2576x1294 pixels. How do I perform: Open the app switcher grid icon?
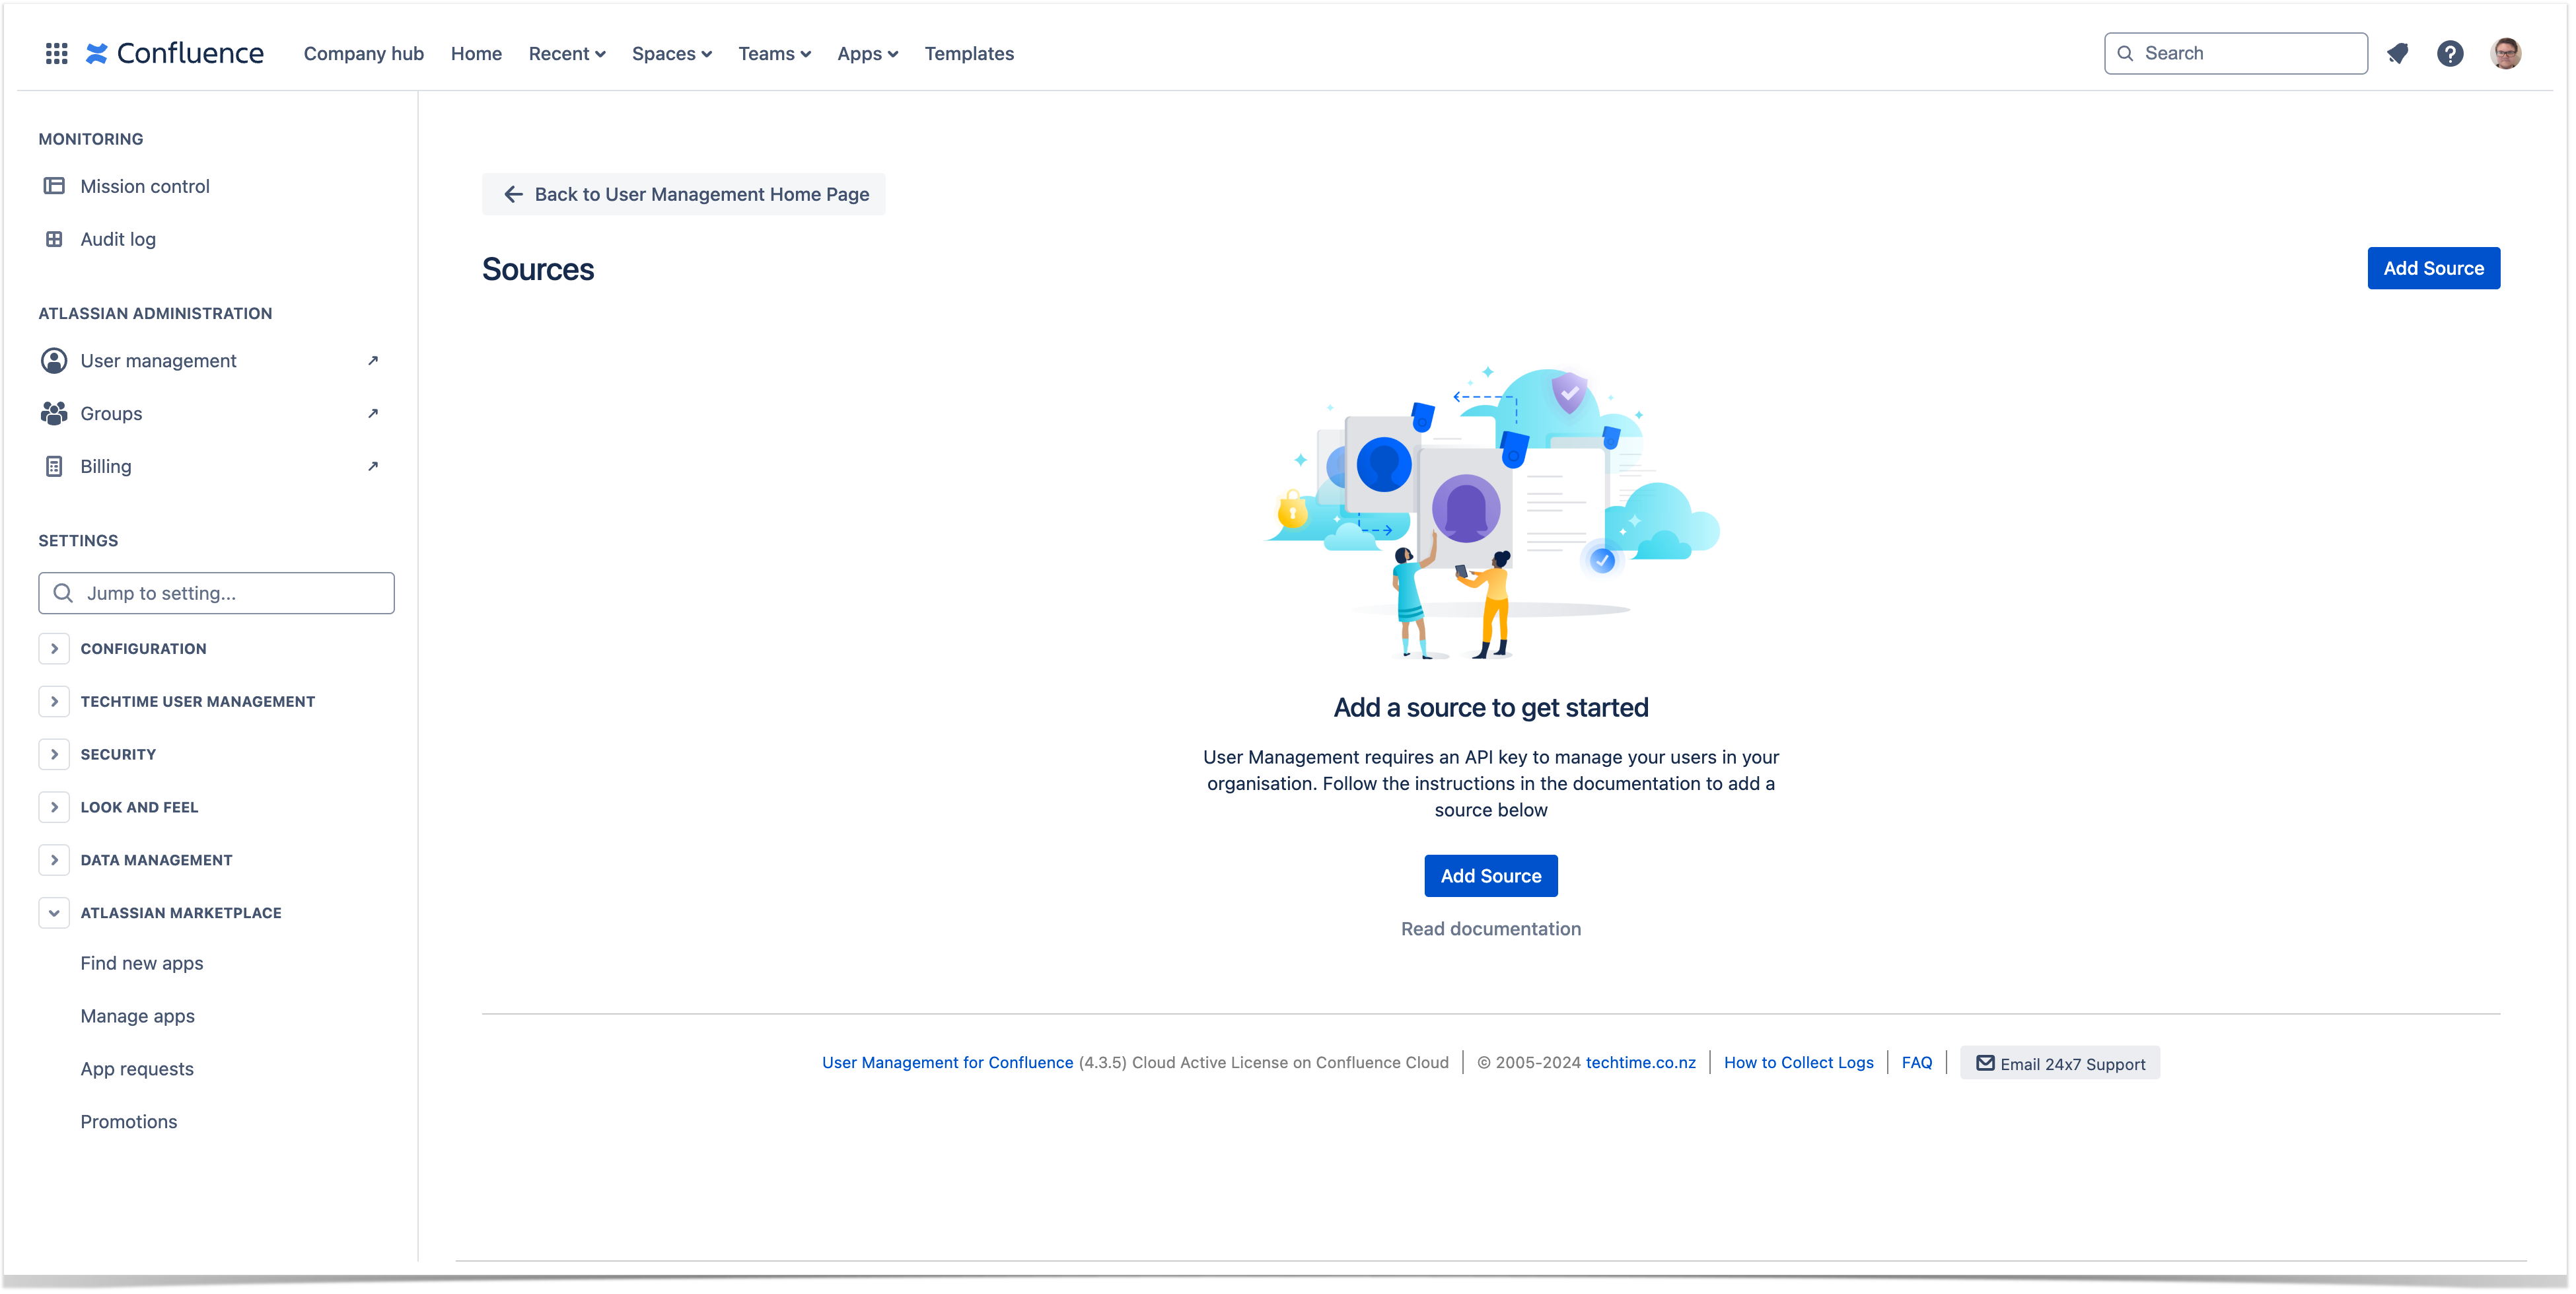point(56,53)
